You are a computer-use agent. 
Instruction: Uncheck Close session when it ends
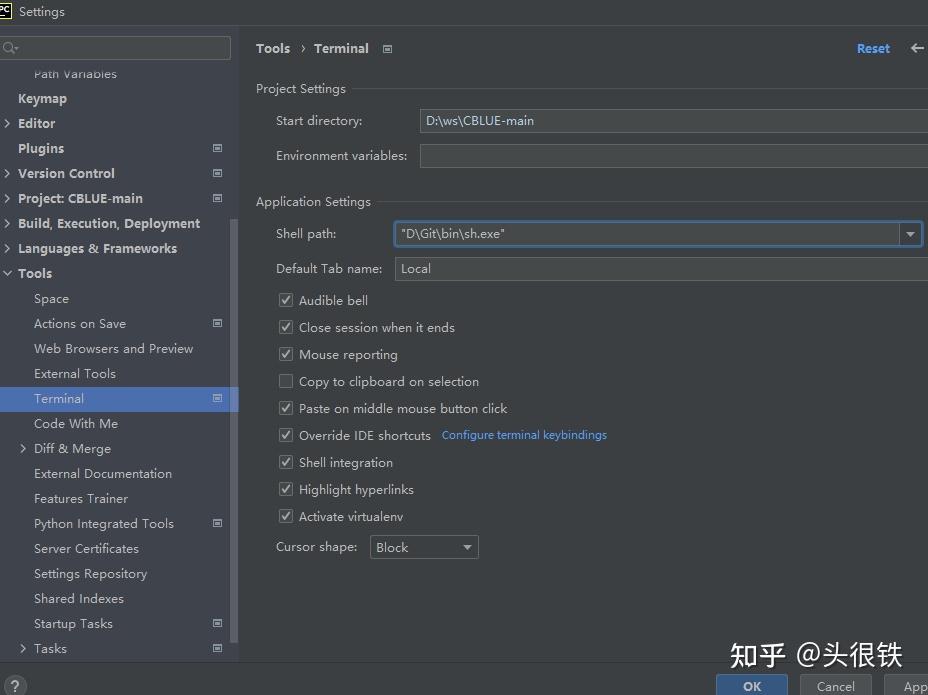click(286, 327)
